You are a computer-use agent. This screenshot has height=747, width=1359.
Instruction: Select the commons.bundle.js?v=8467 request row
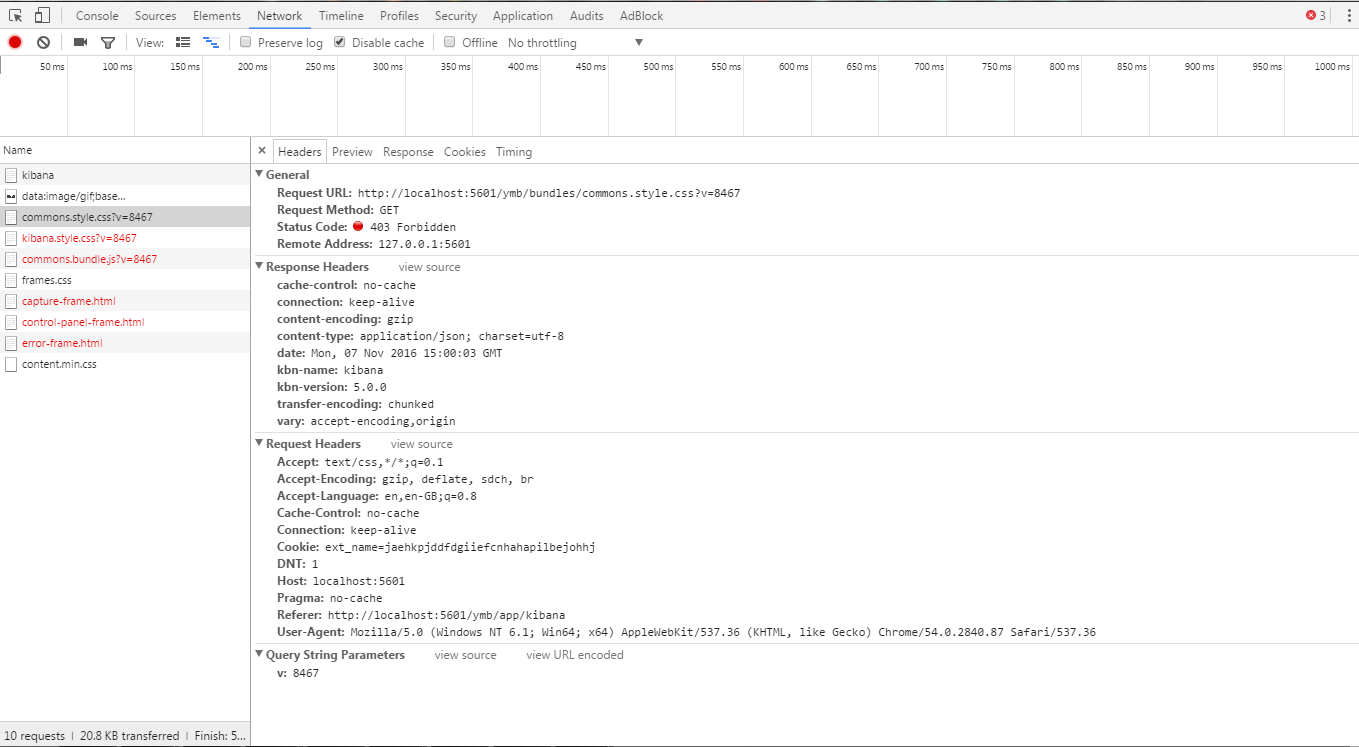click(125, 259)
